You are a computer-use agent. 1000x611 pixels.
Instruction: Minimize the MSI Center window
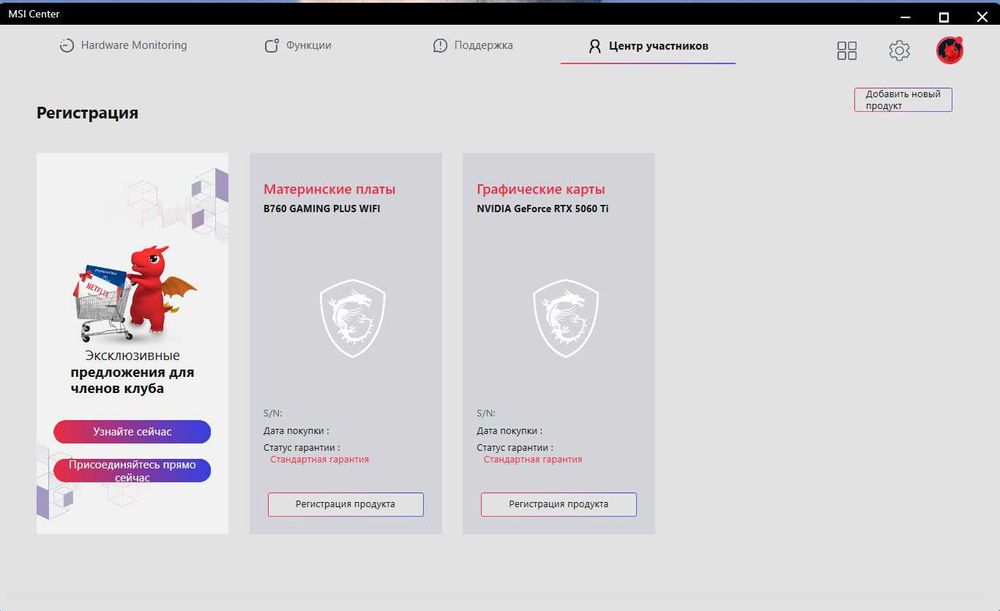coord(906,17)
